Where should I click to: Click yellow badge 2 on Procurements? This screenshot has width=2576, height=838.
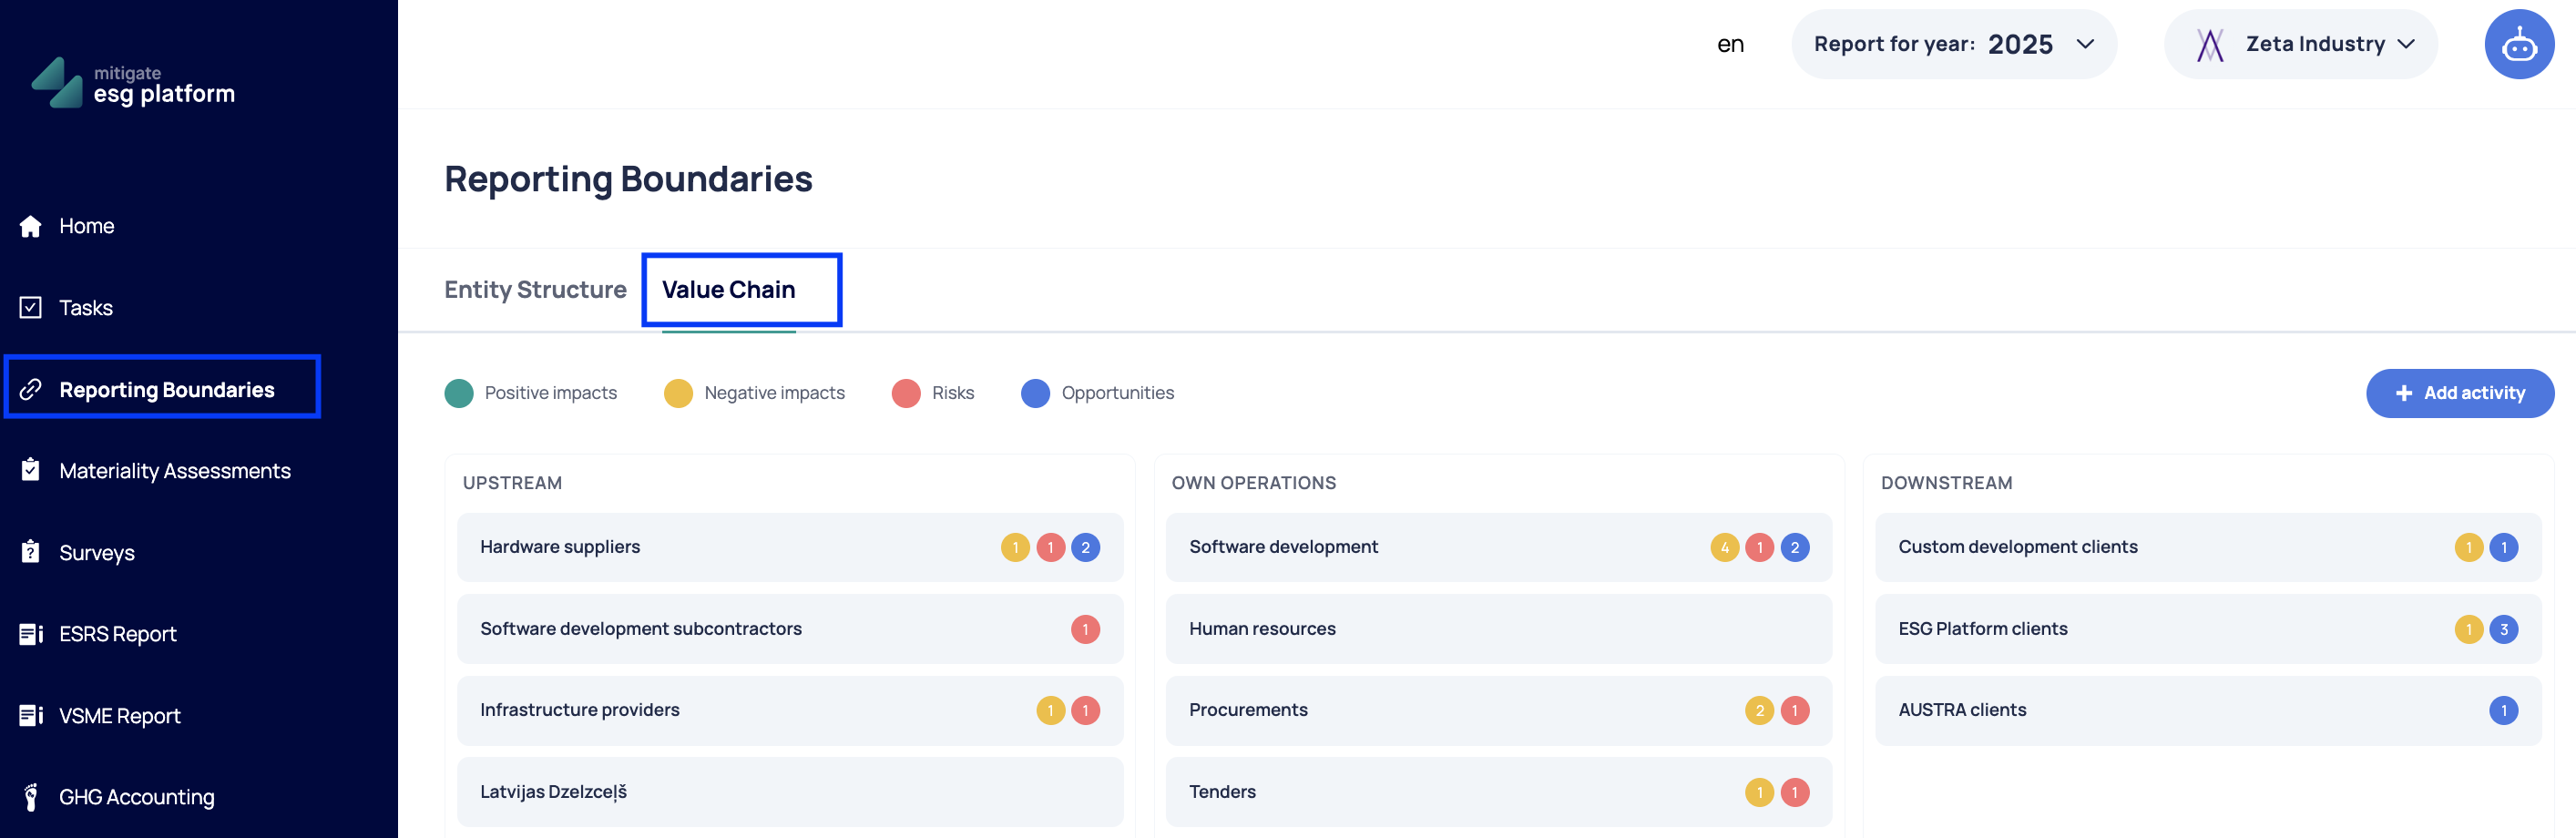click(1759, 710)
